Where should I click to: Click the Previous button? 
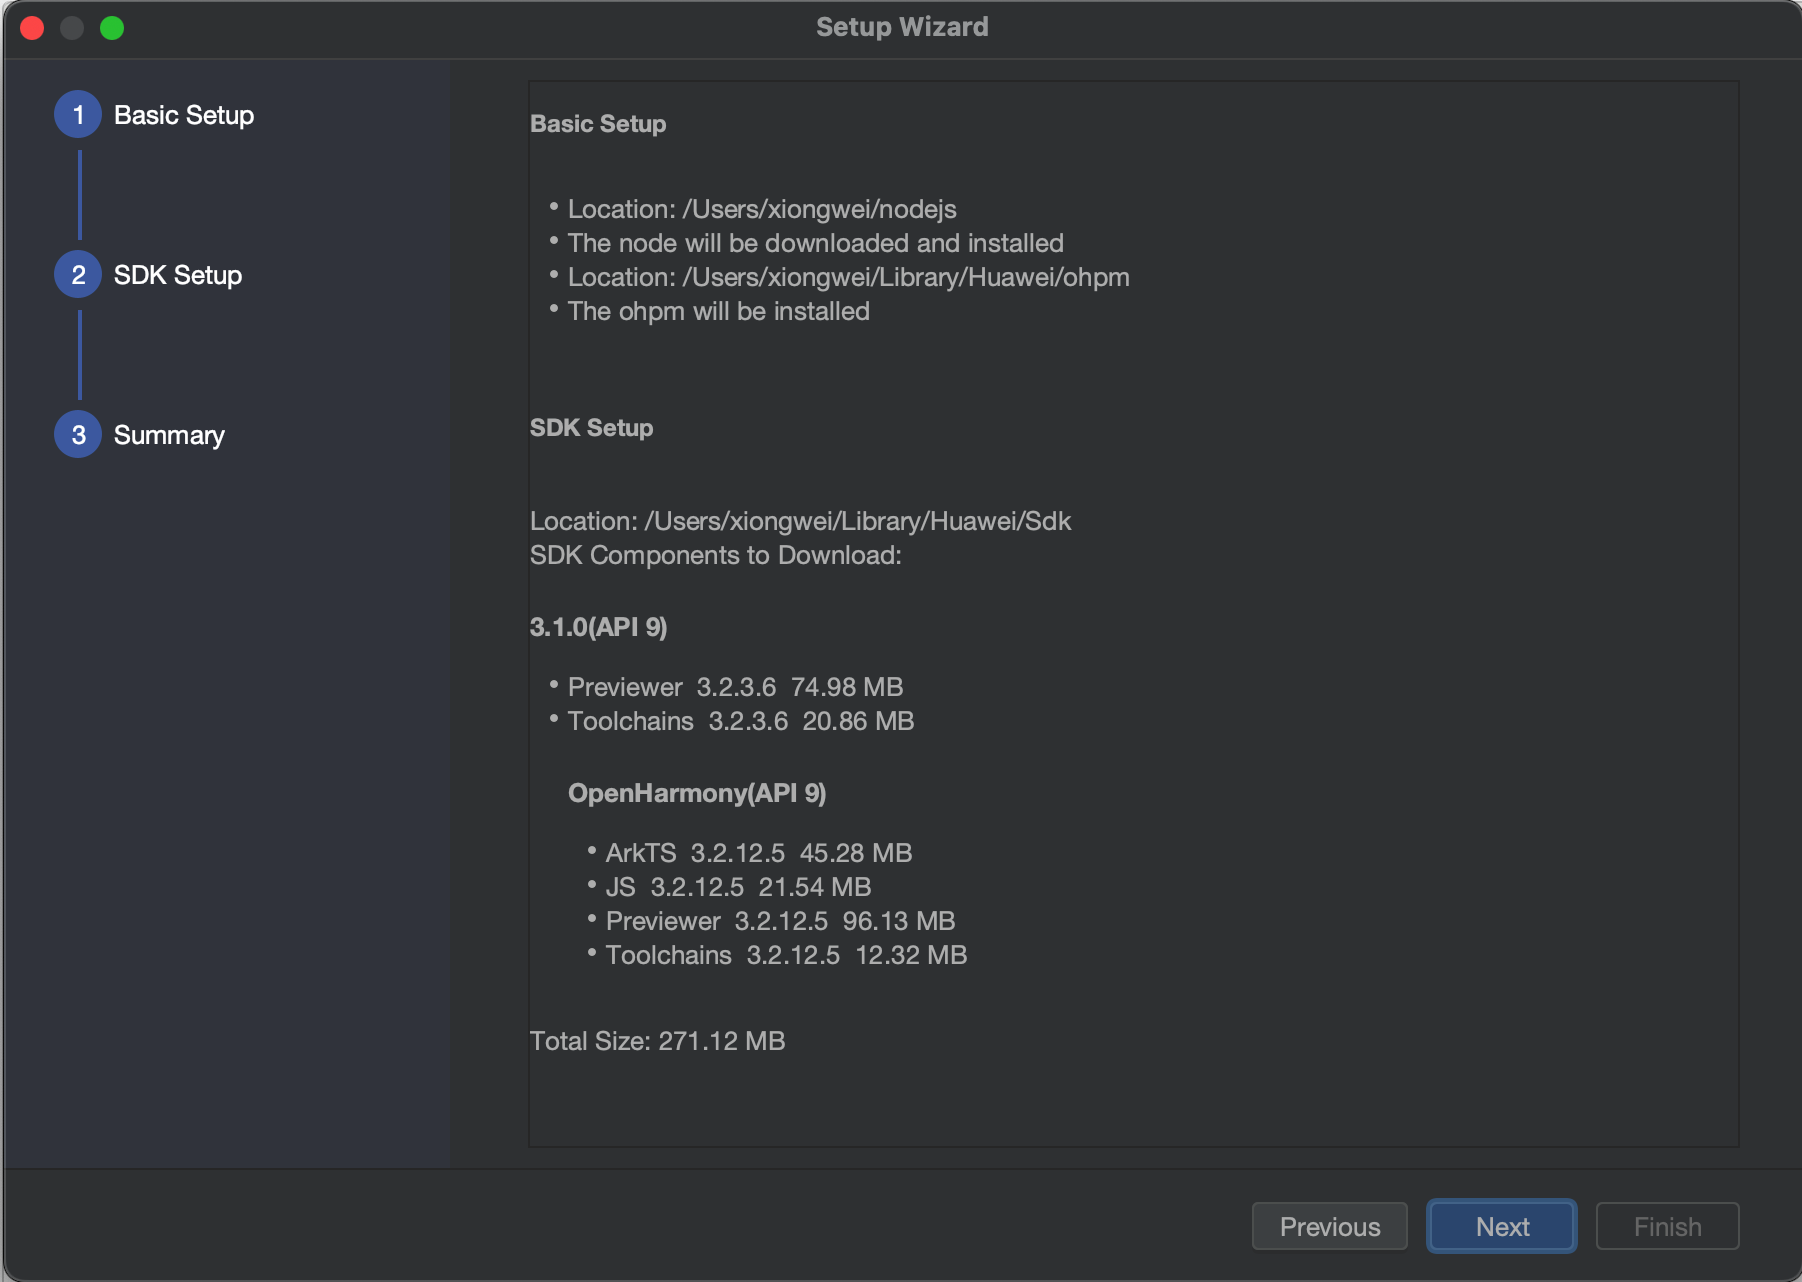(x=1330, y=1226)
